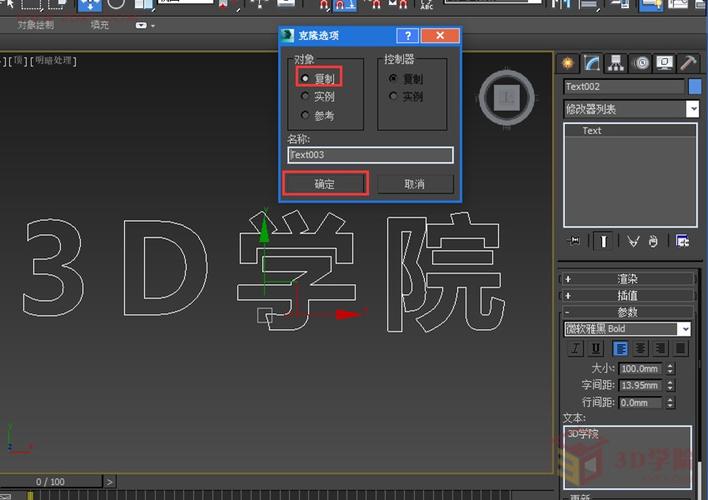
Task: Open the Create panel tab
Action: (570, 63)
